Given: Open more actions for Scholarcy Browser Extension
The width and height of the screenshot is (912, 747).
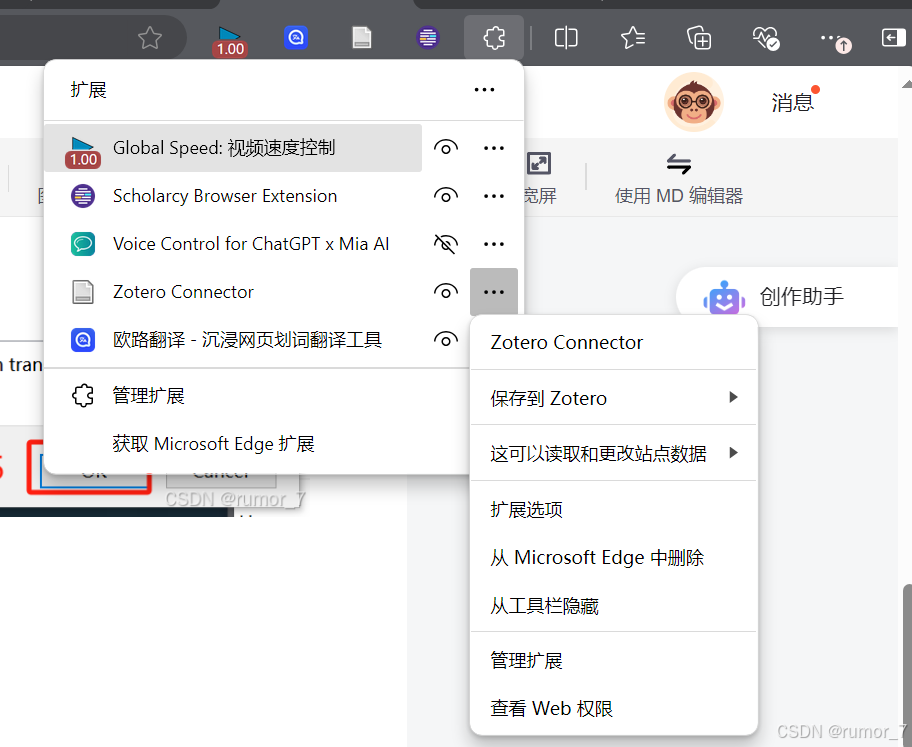Looking at the screenshot, I should (x=494, y=196).
